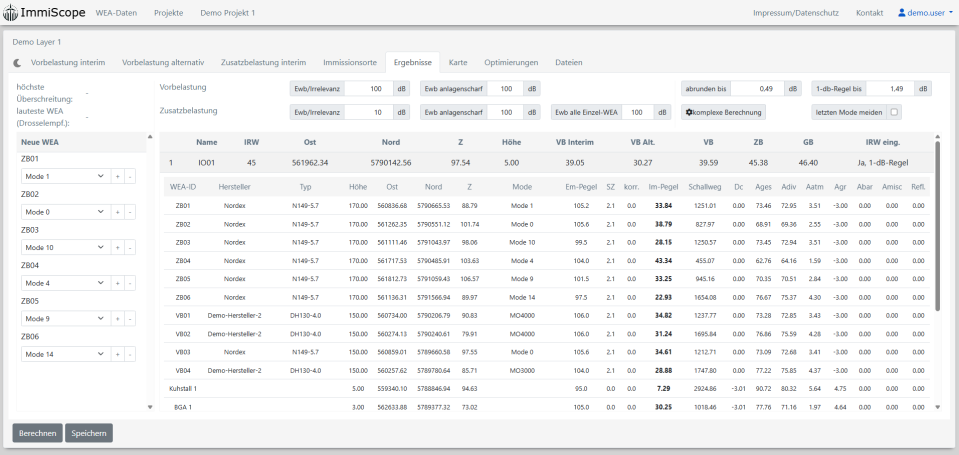
Task: Click plus button for ZB03
Action: [118, 248]
